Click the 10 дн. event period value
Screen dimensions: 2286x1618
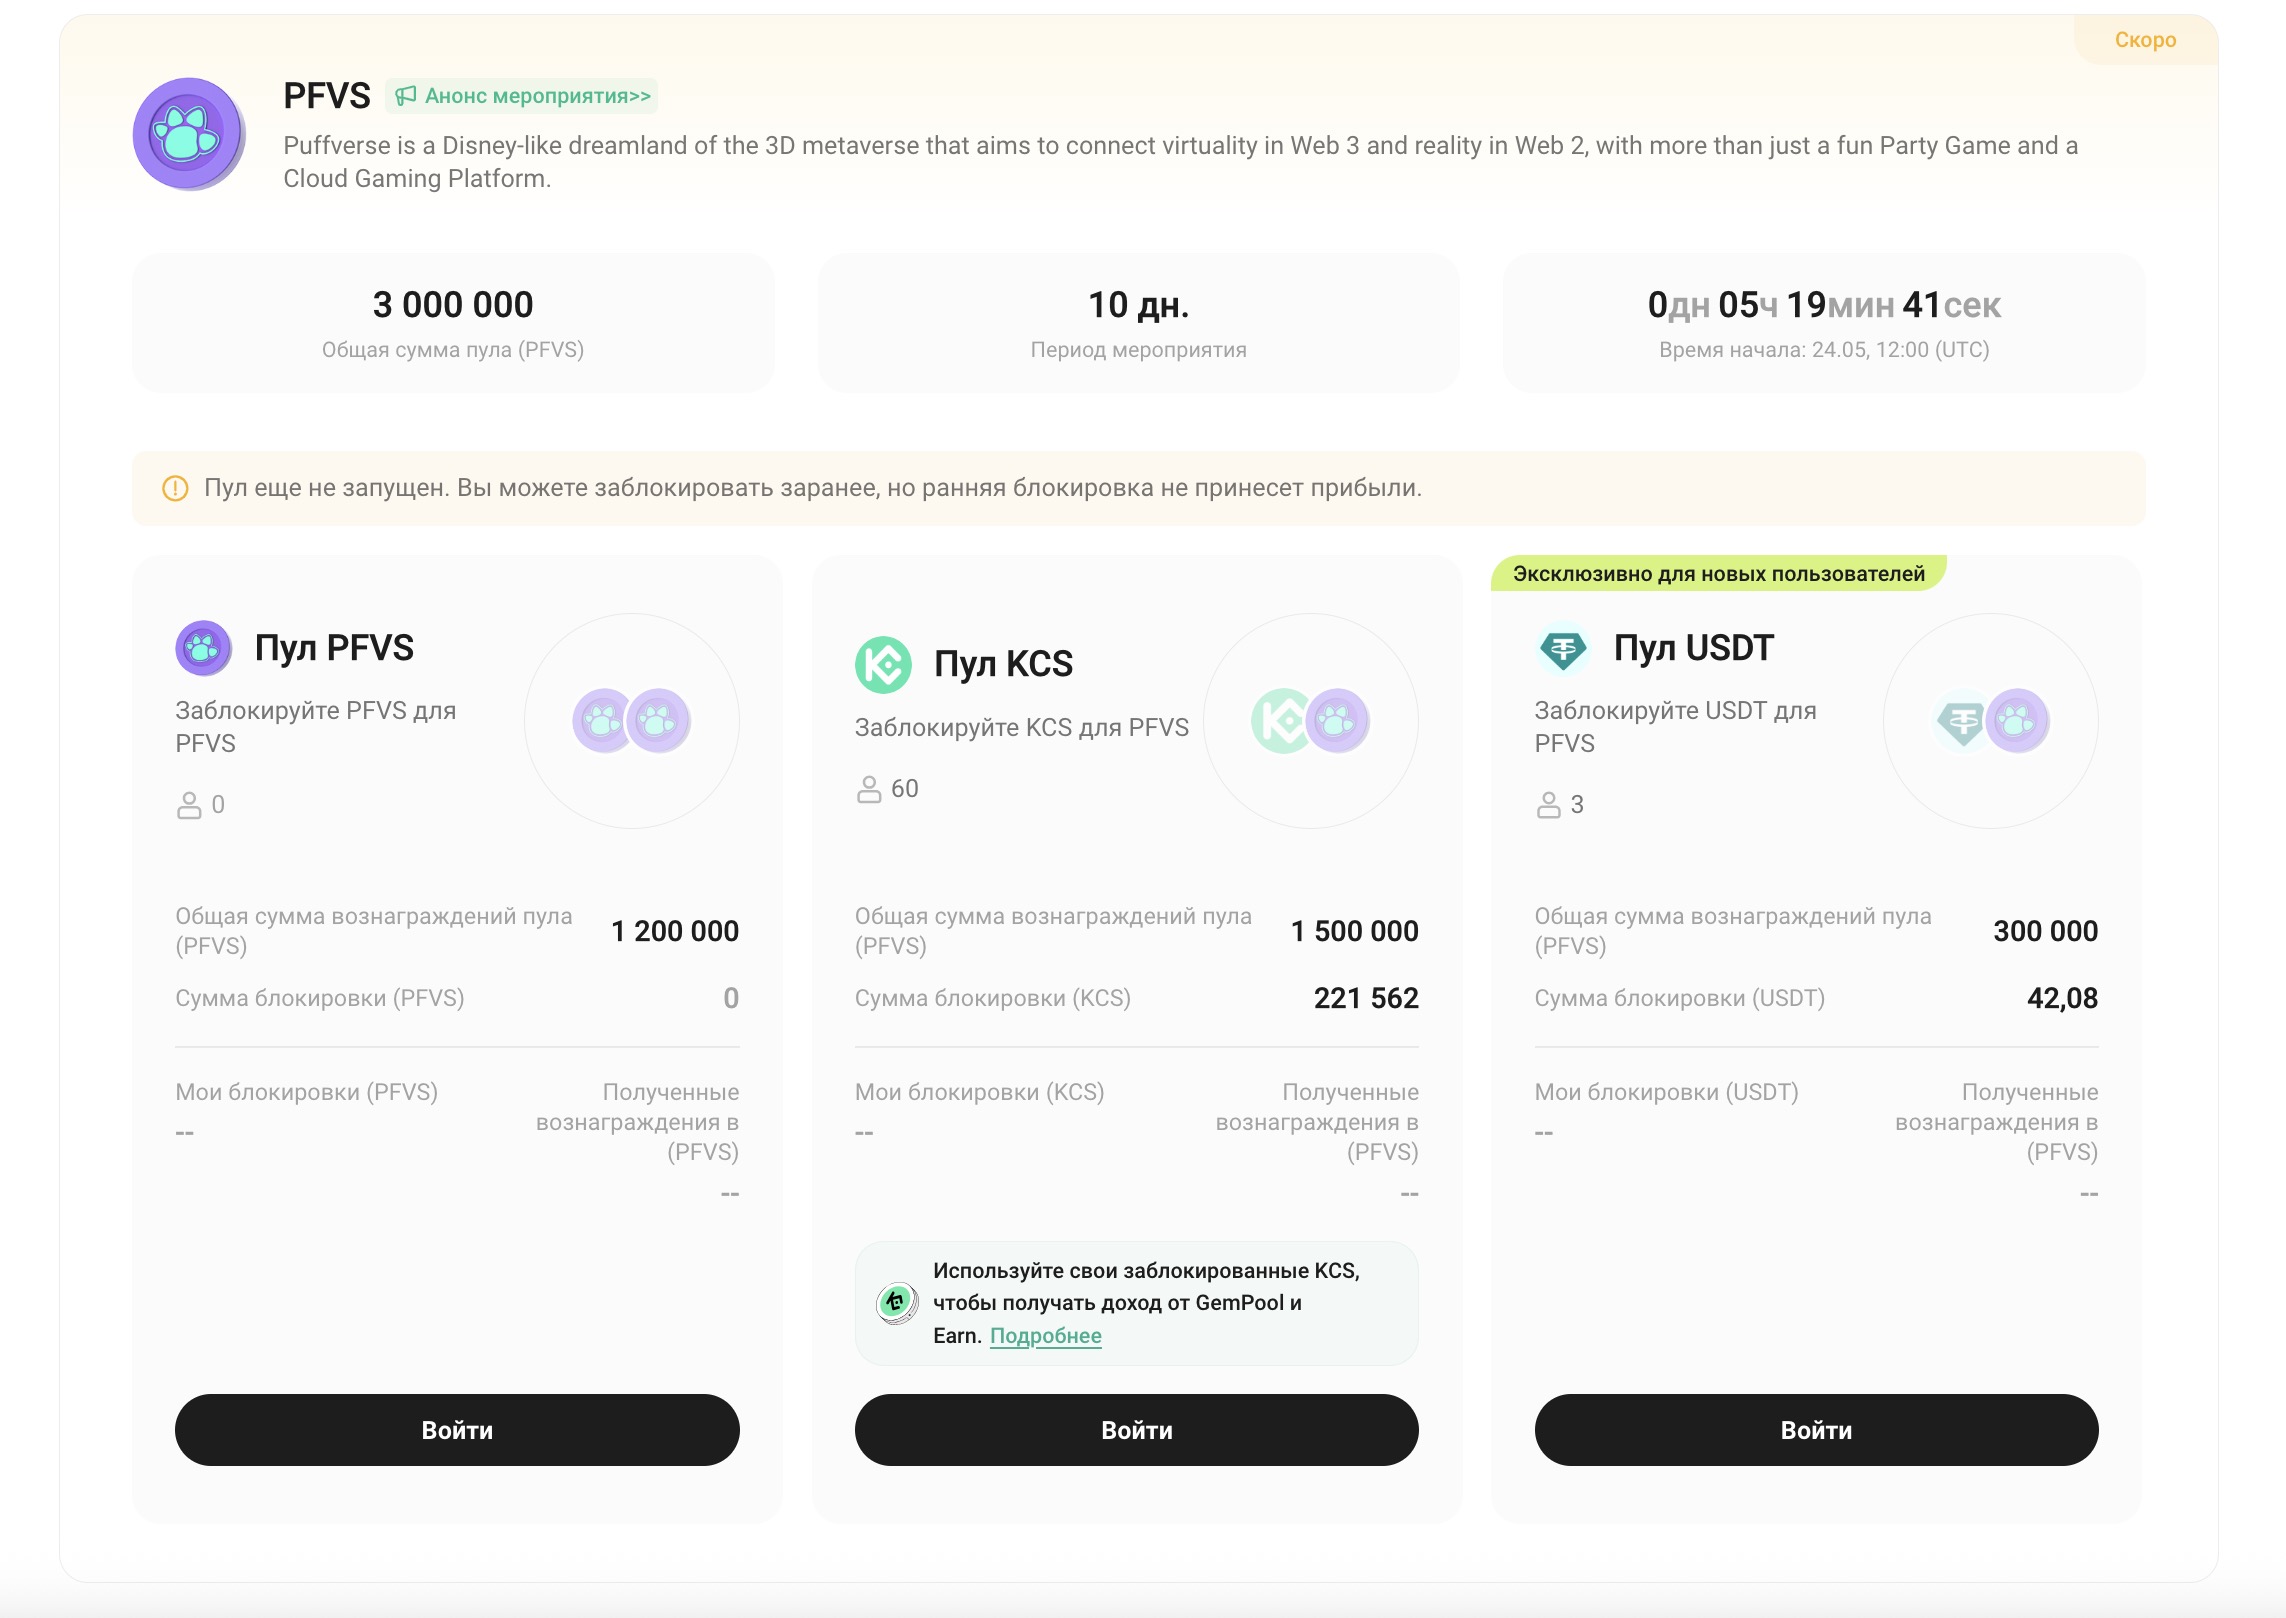(x=1138, y=305)
